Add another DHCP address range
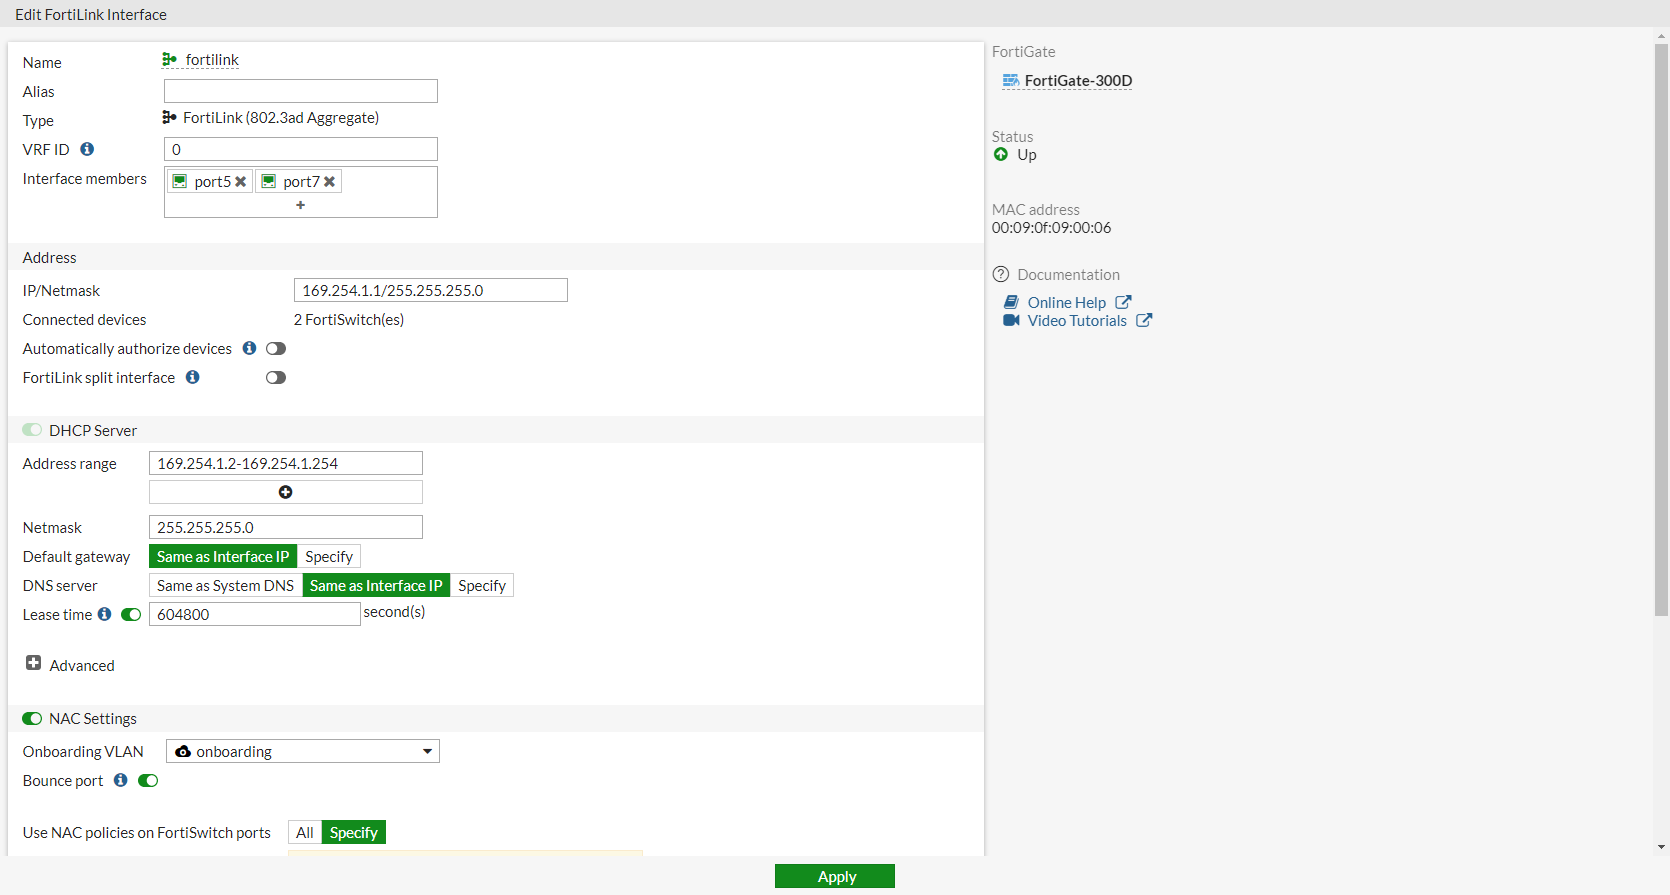1670x895 pixels. click(285, 492)
